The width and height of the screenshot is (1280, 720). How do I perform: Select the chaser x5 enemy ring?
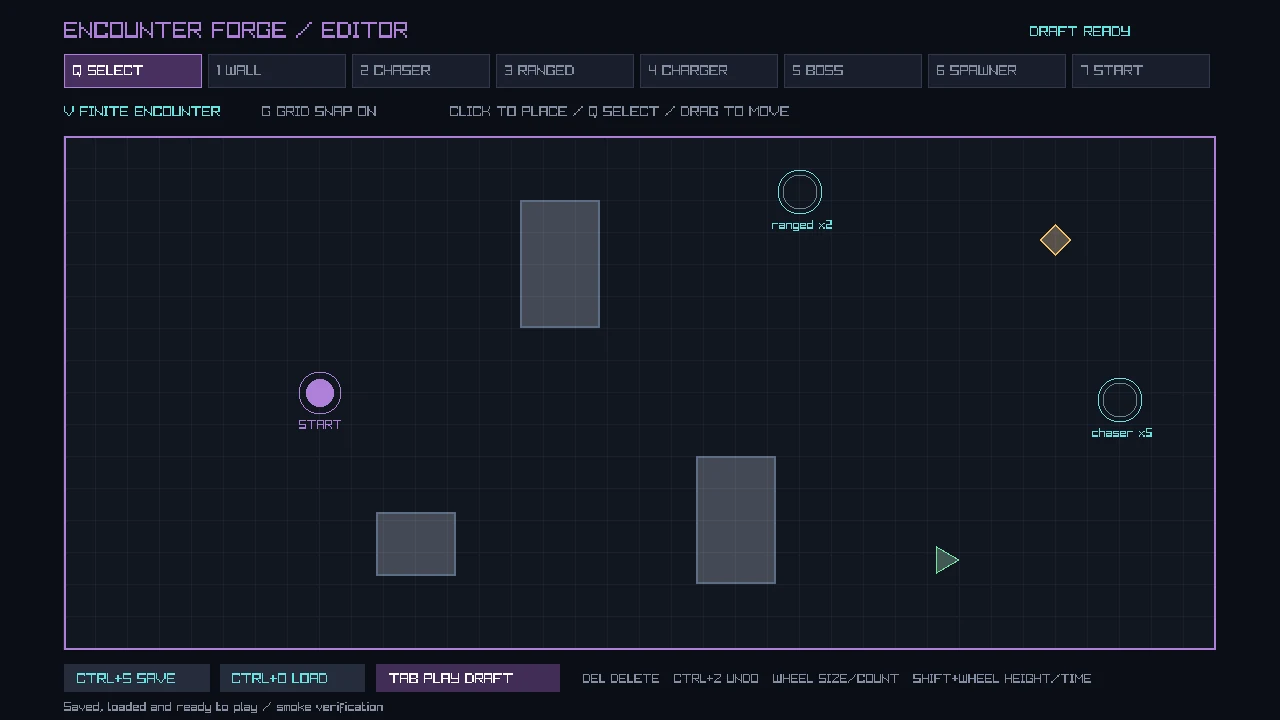pos(1120,400)
